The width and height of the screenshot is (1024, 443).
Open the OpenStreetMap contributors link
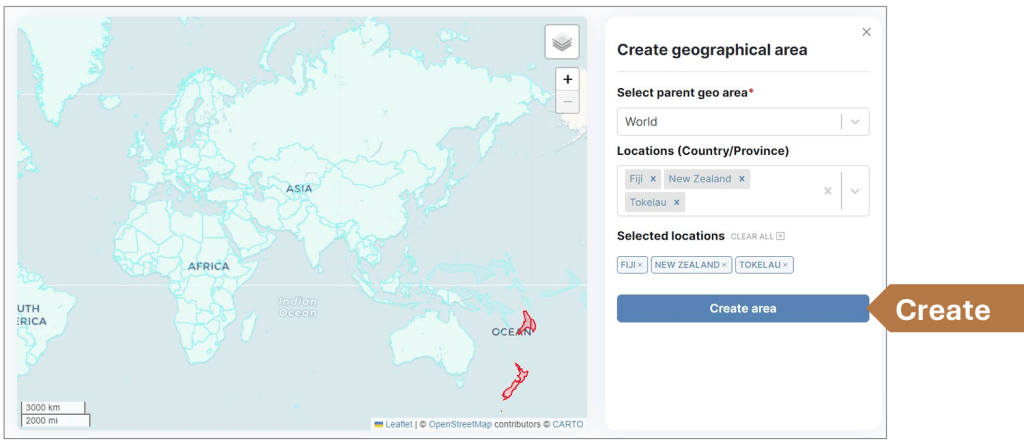point(461,424)
